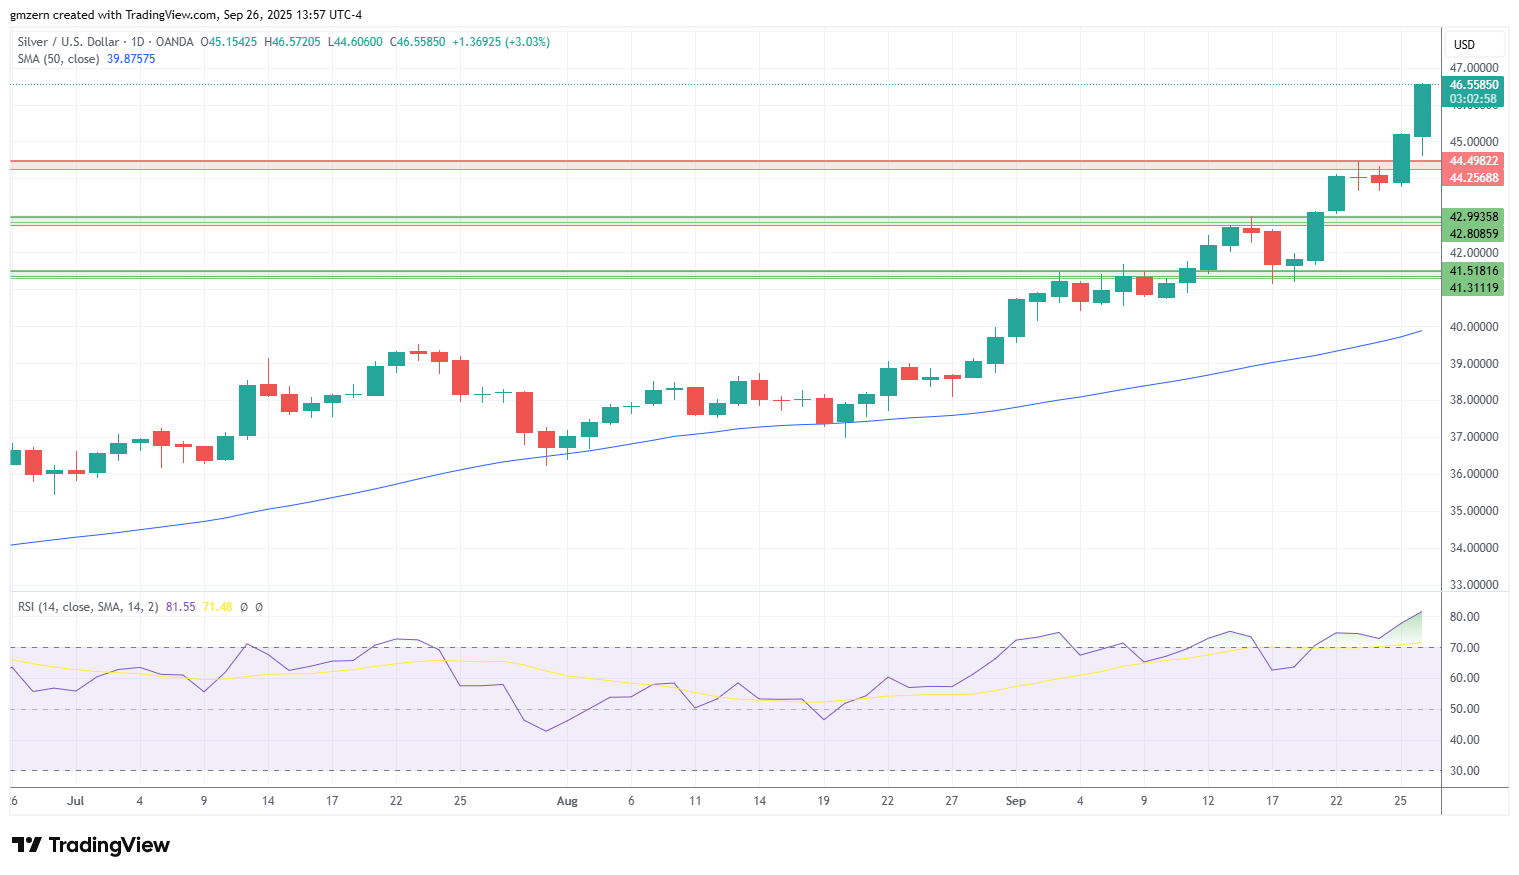
Task: Select the 44.49822 resistance level label
Action: point(1474,161)
